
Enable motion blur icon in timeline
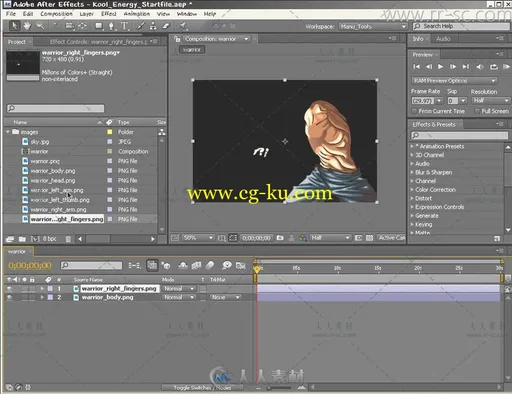click(210, 265)
